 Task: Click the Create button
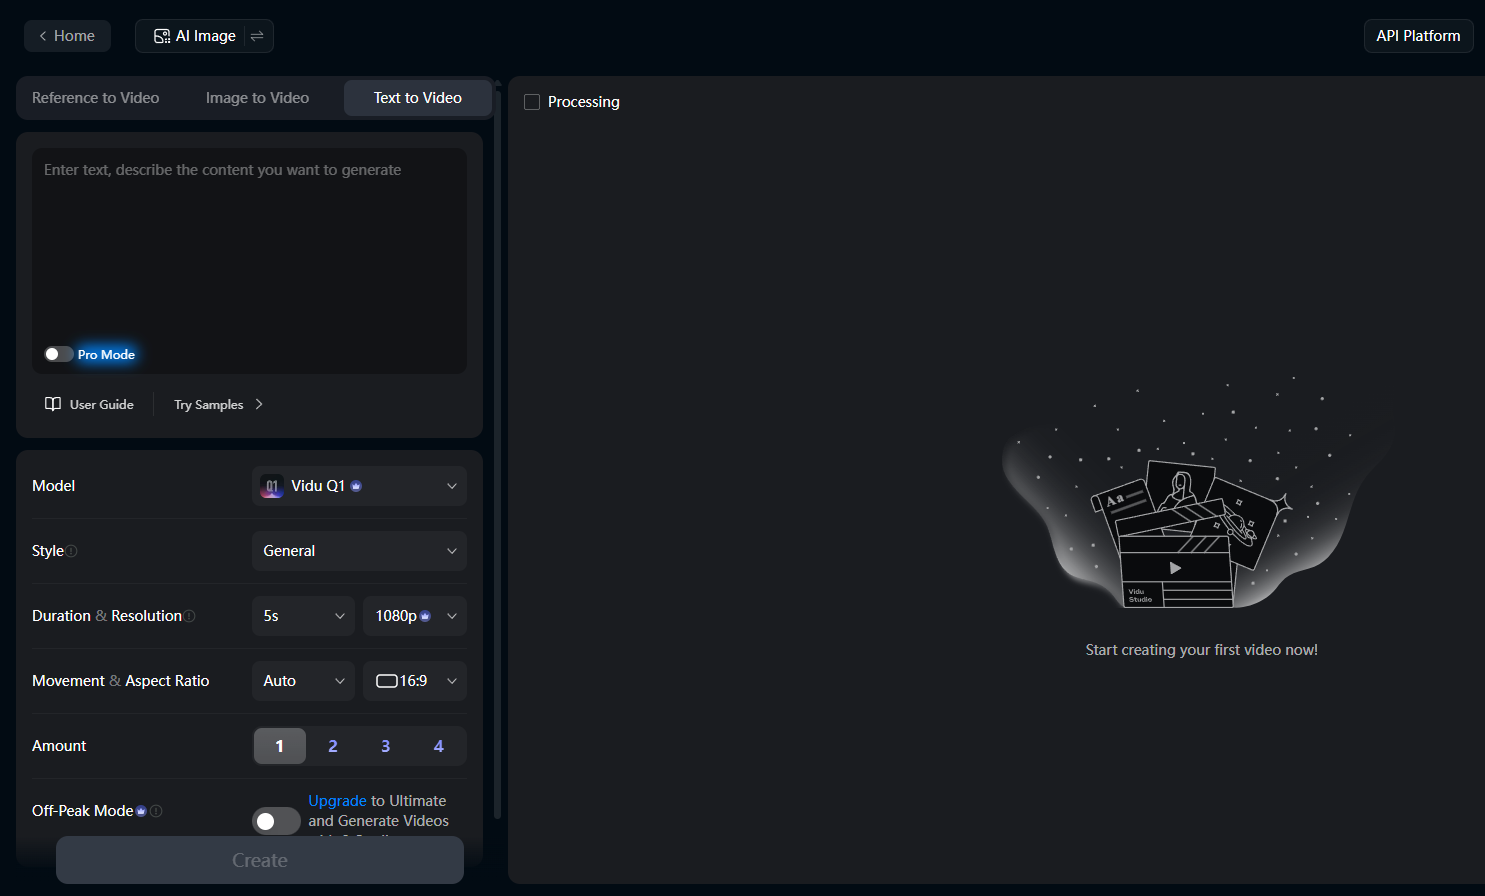click(x=260, y=860)
